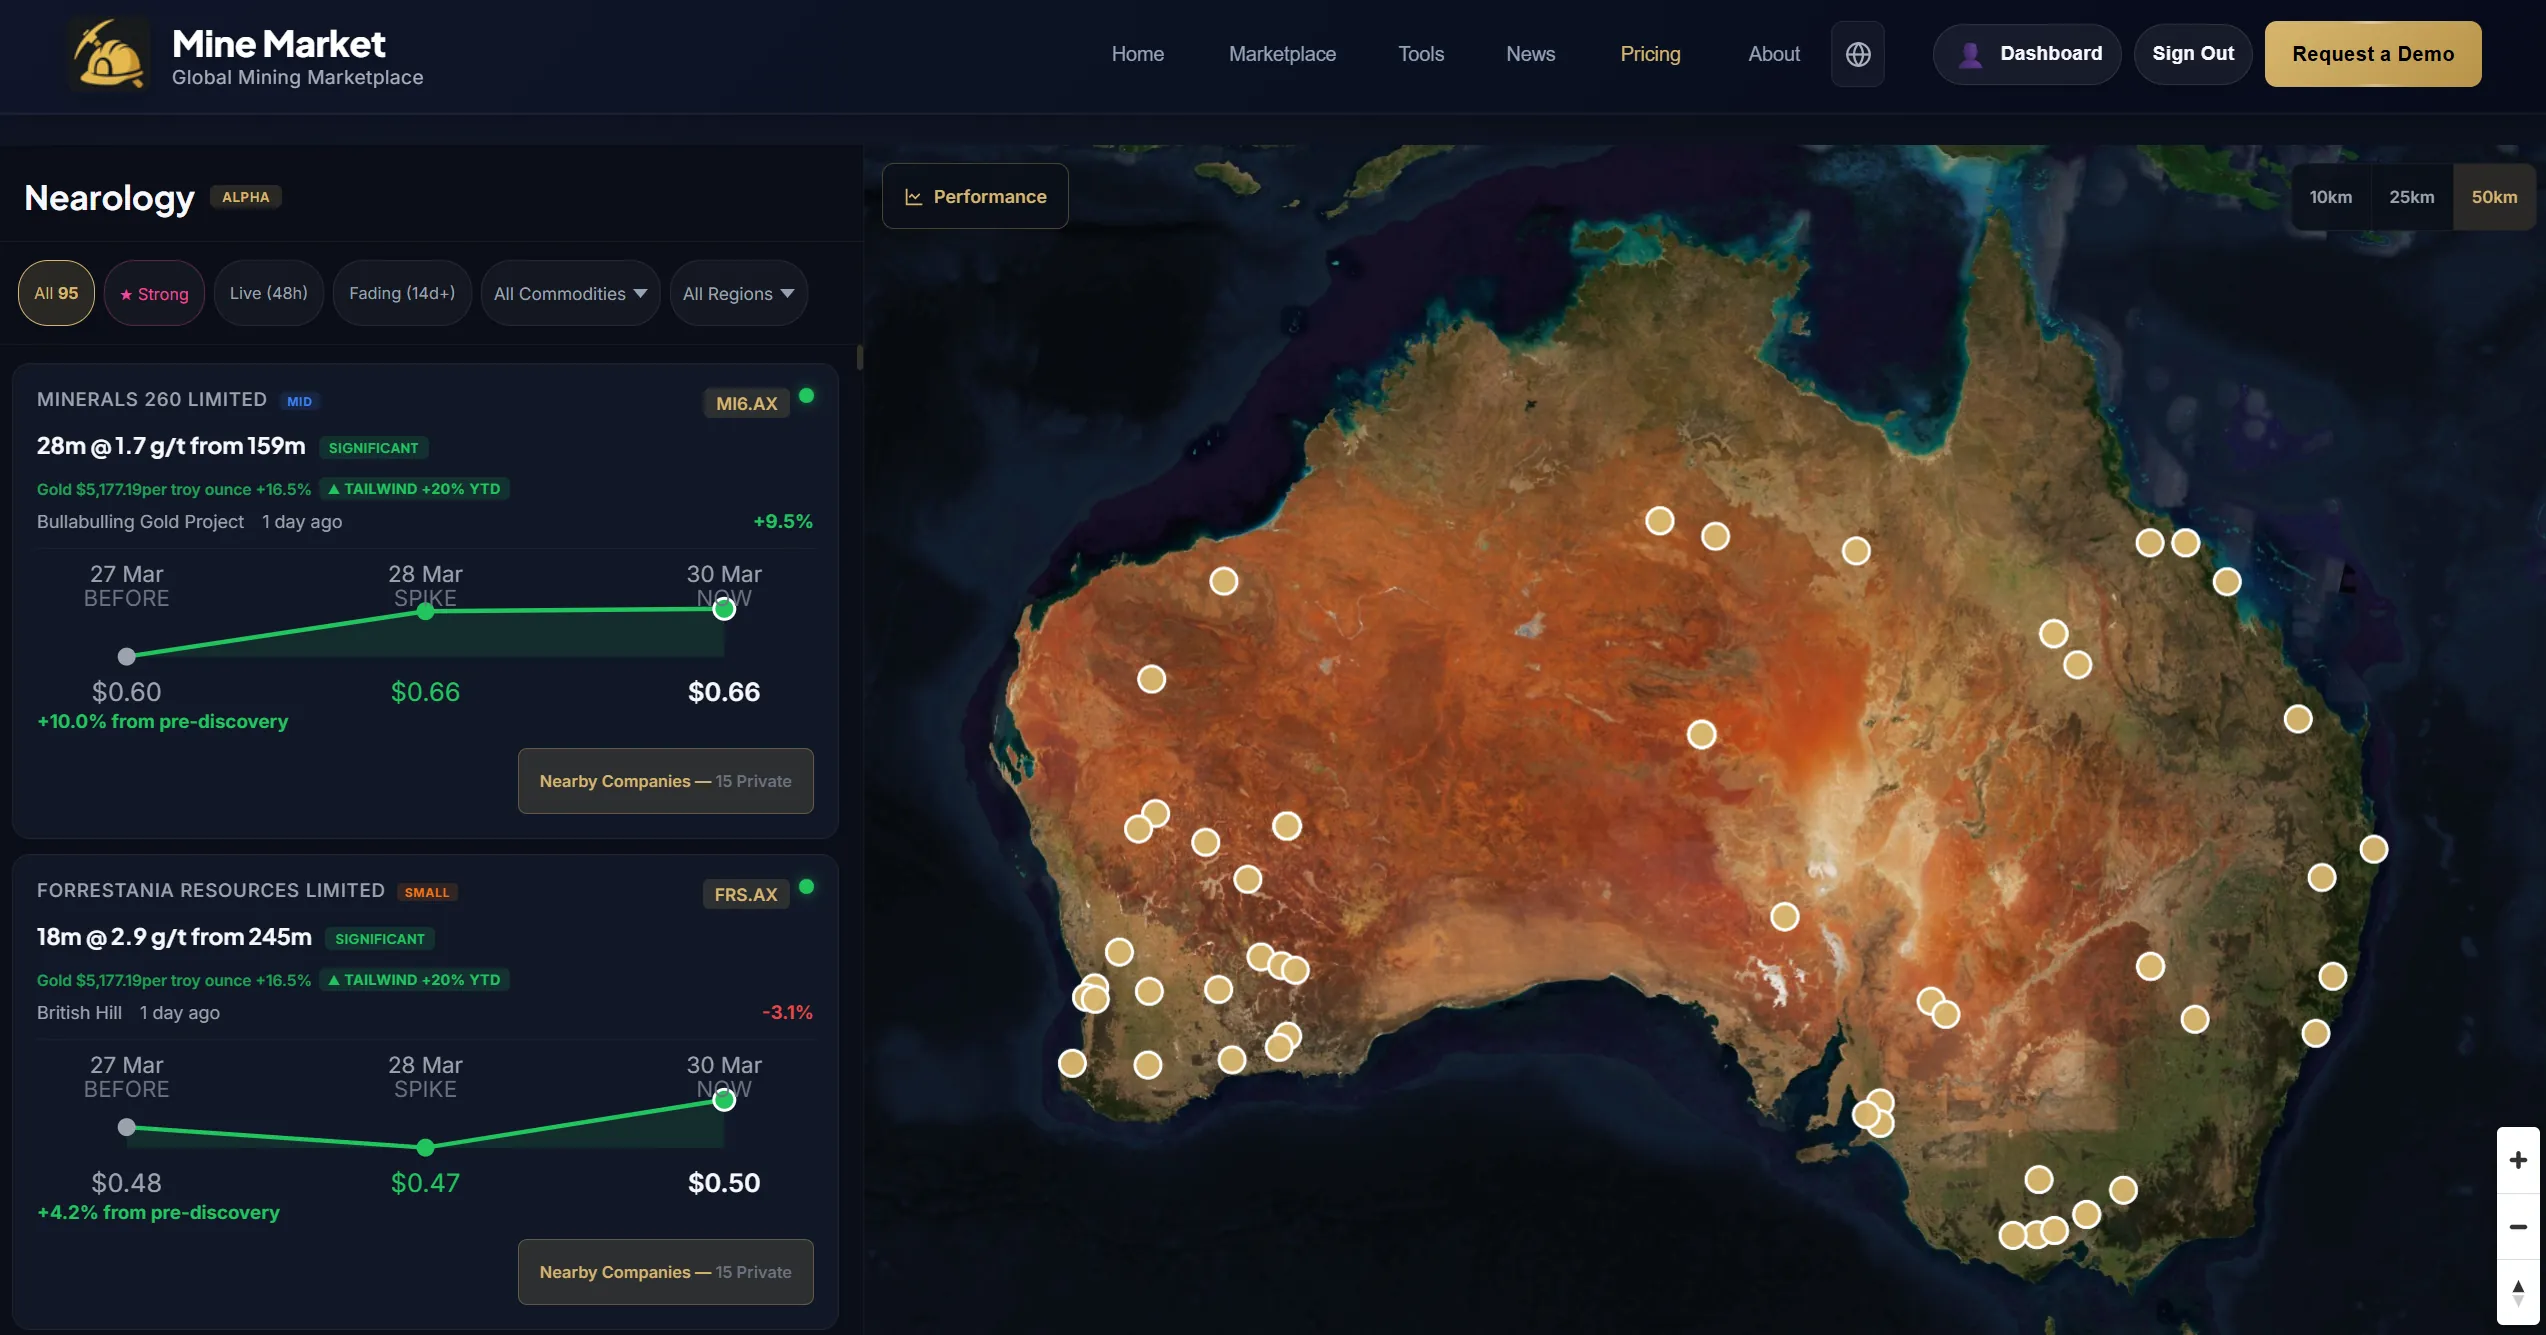Zoom in the map with plus button
The height and width of the screenshot is (1335, 2546).
[x=2517, y=1160]
